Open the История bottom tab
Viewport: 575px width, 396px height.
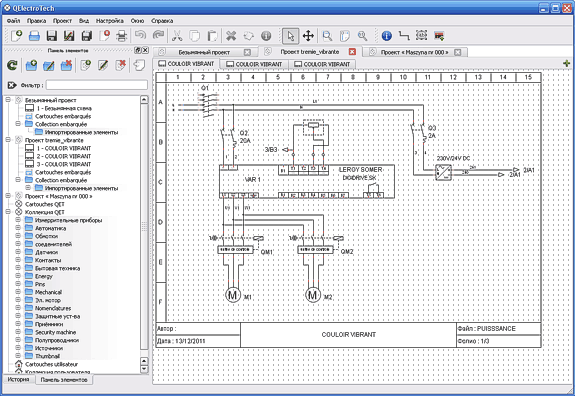click(x=18, y=379)
